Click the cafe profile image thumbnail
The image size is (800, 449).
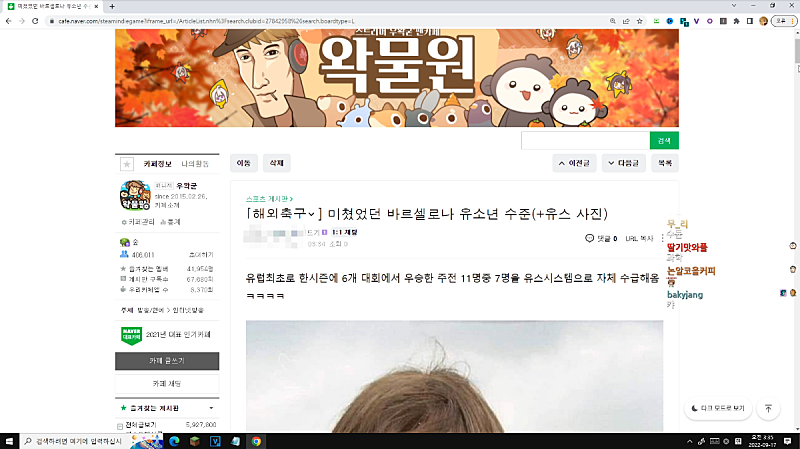click(x=135, y=195)
